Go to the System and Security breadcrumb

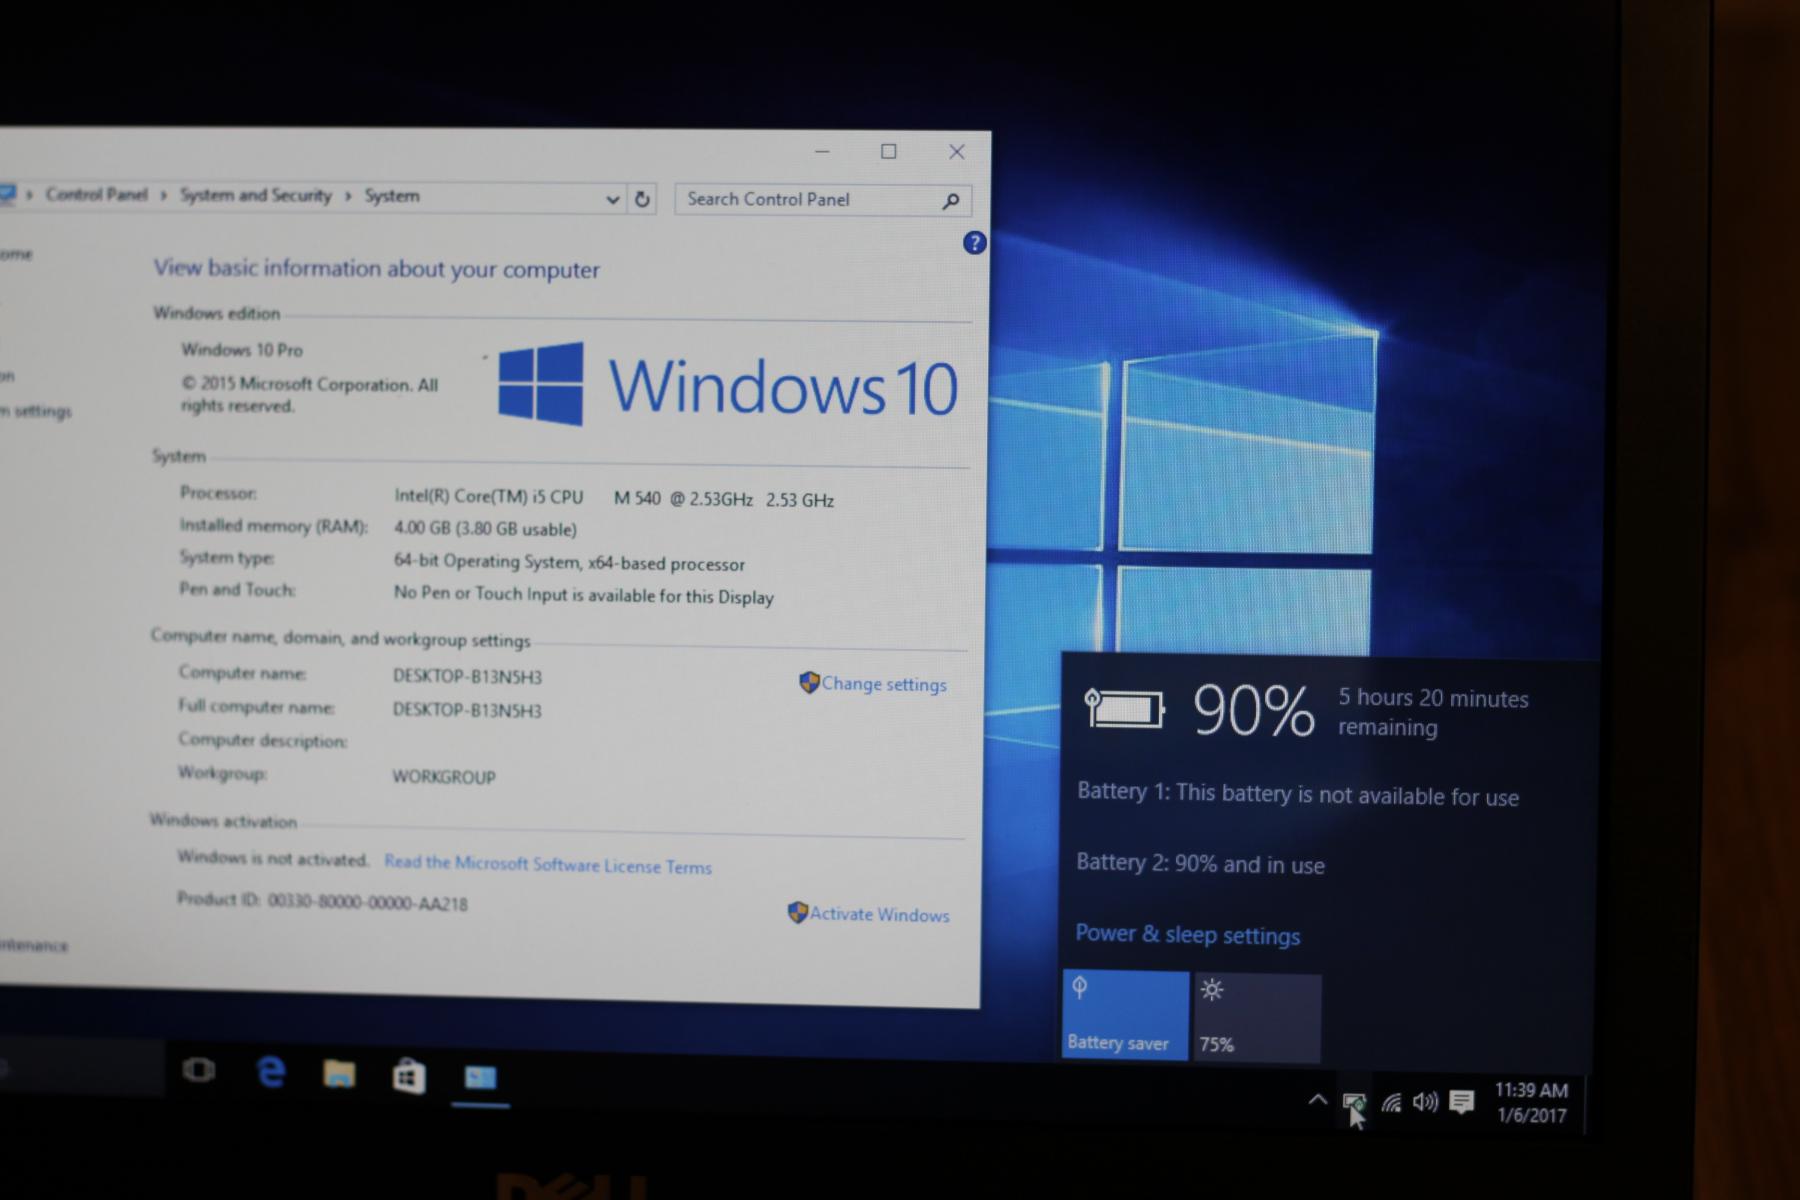[x=255, y=195]
